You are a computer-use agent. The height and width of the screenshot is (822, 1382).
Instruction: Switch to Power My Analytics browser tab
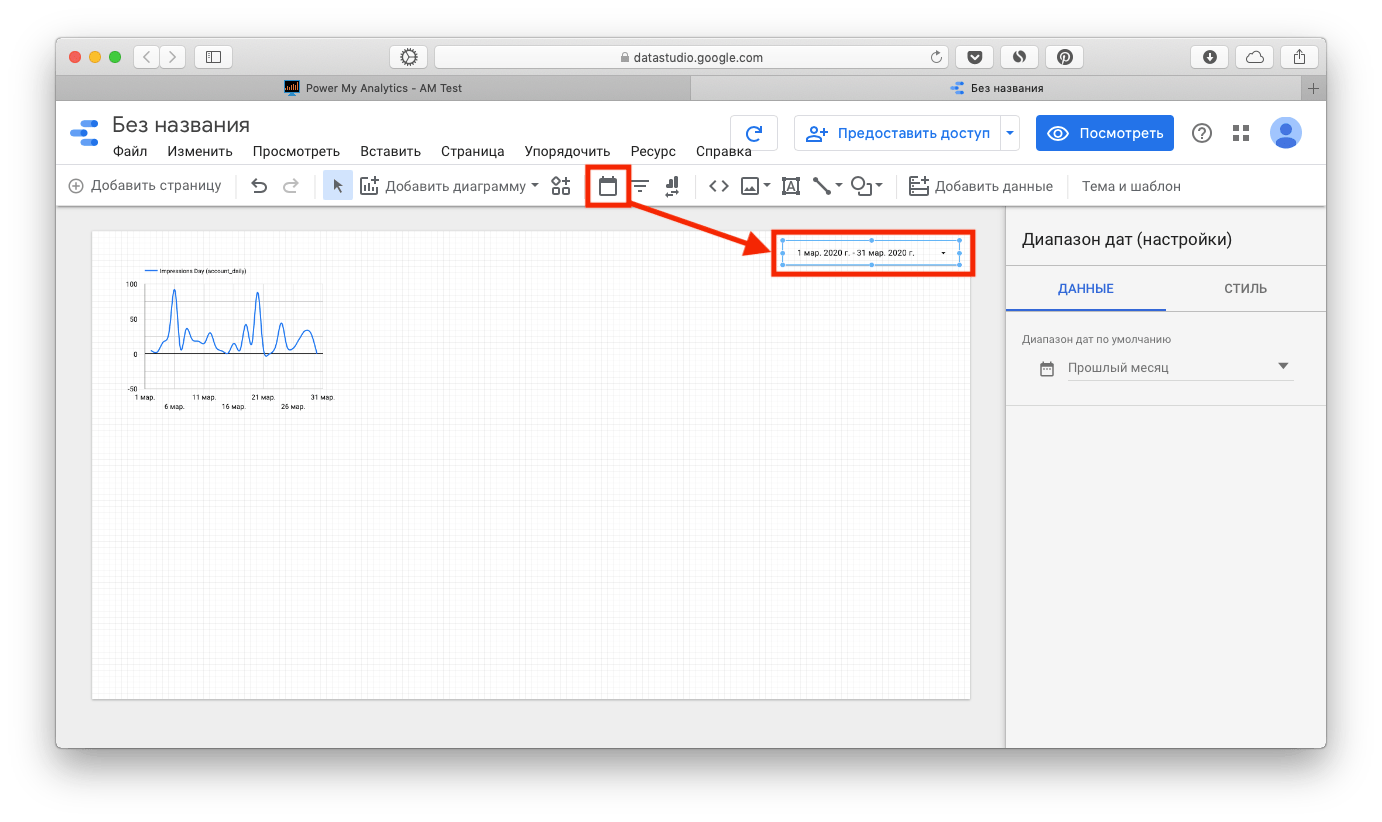pyautogui.click(x=373, y=88)
